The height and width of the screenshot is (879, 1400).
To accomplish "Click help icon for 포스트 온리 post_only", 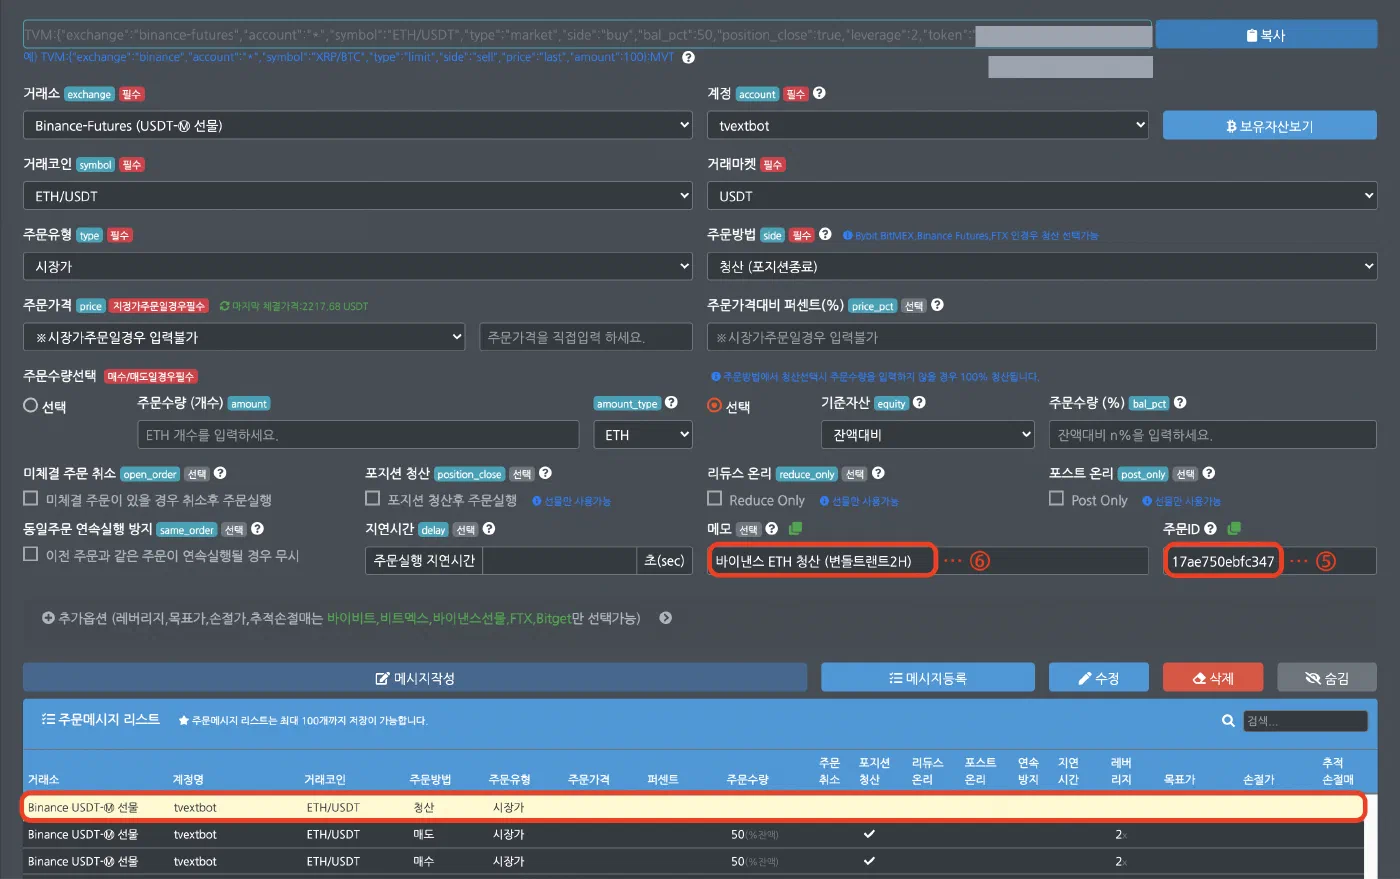I will (1209, 473).
